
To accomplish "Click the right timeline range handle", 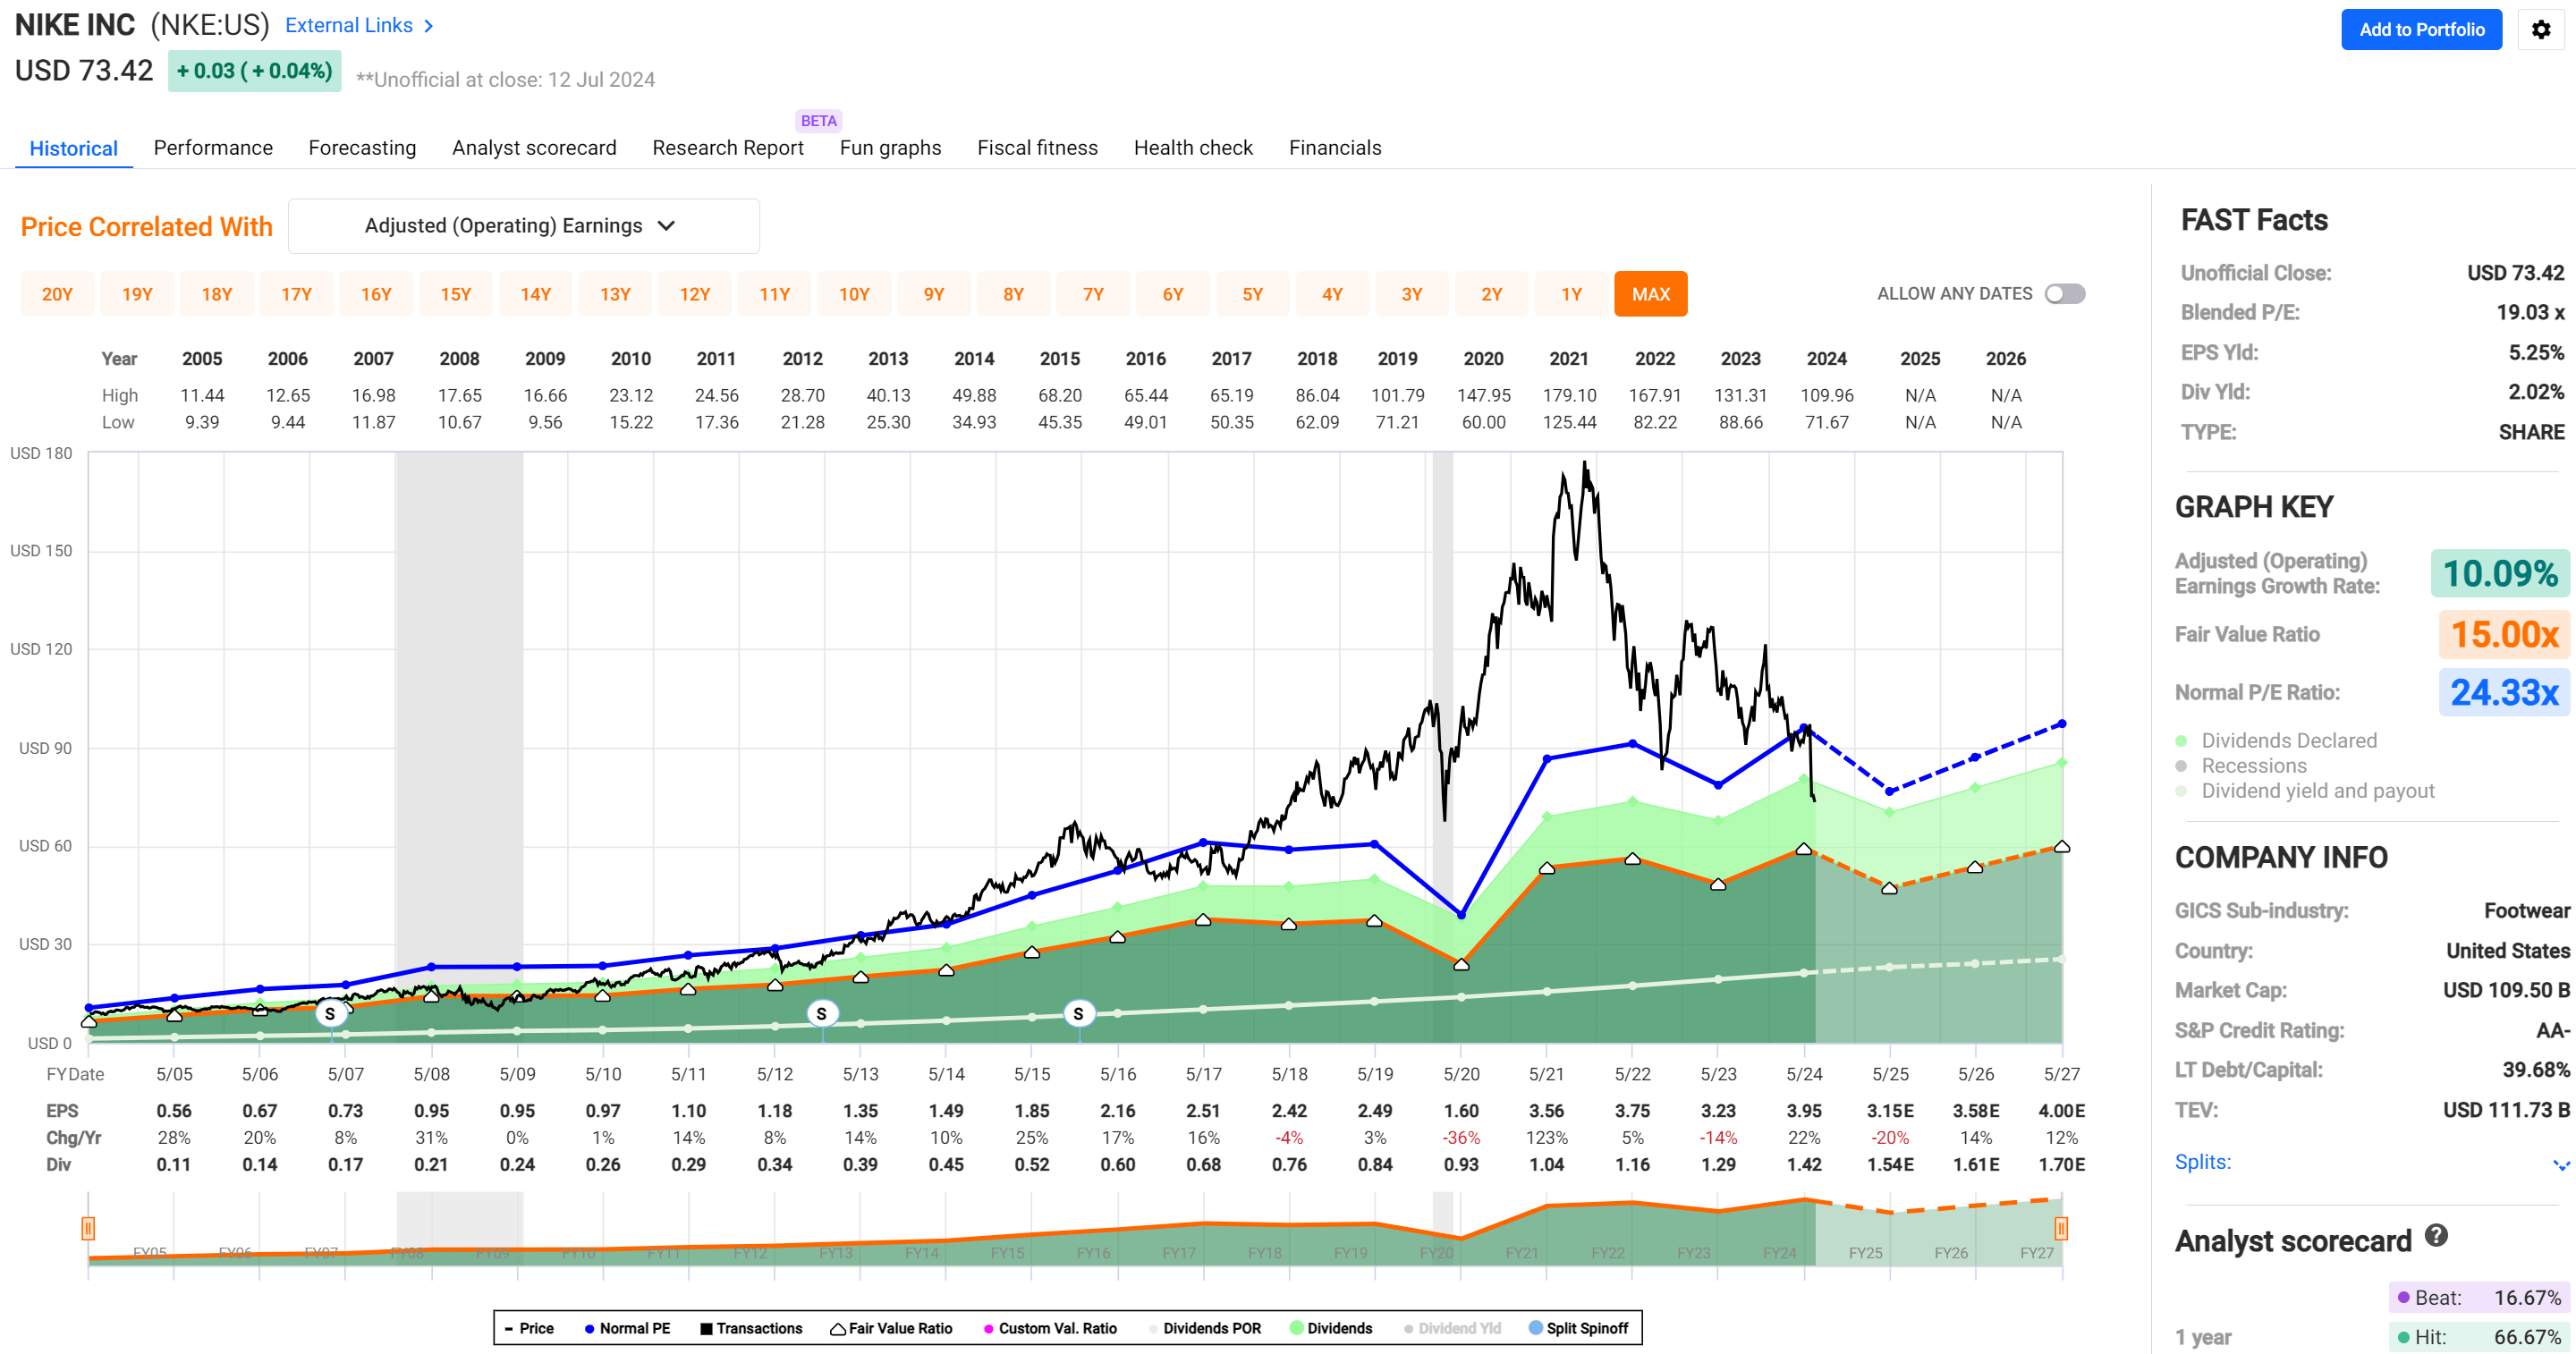I will [2061, 1228].
